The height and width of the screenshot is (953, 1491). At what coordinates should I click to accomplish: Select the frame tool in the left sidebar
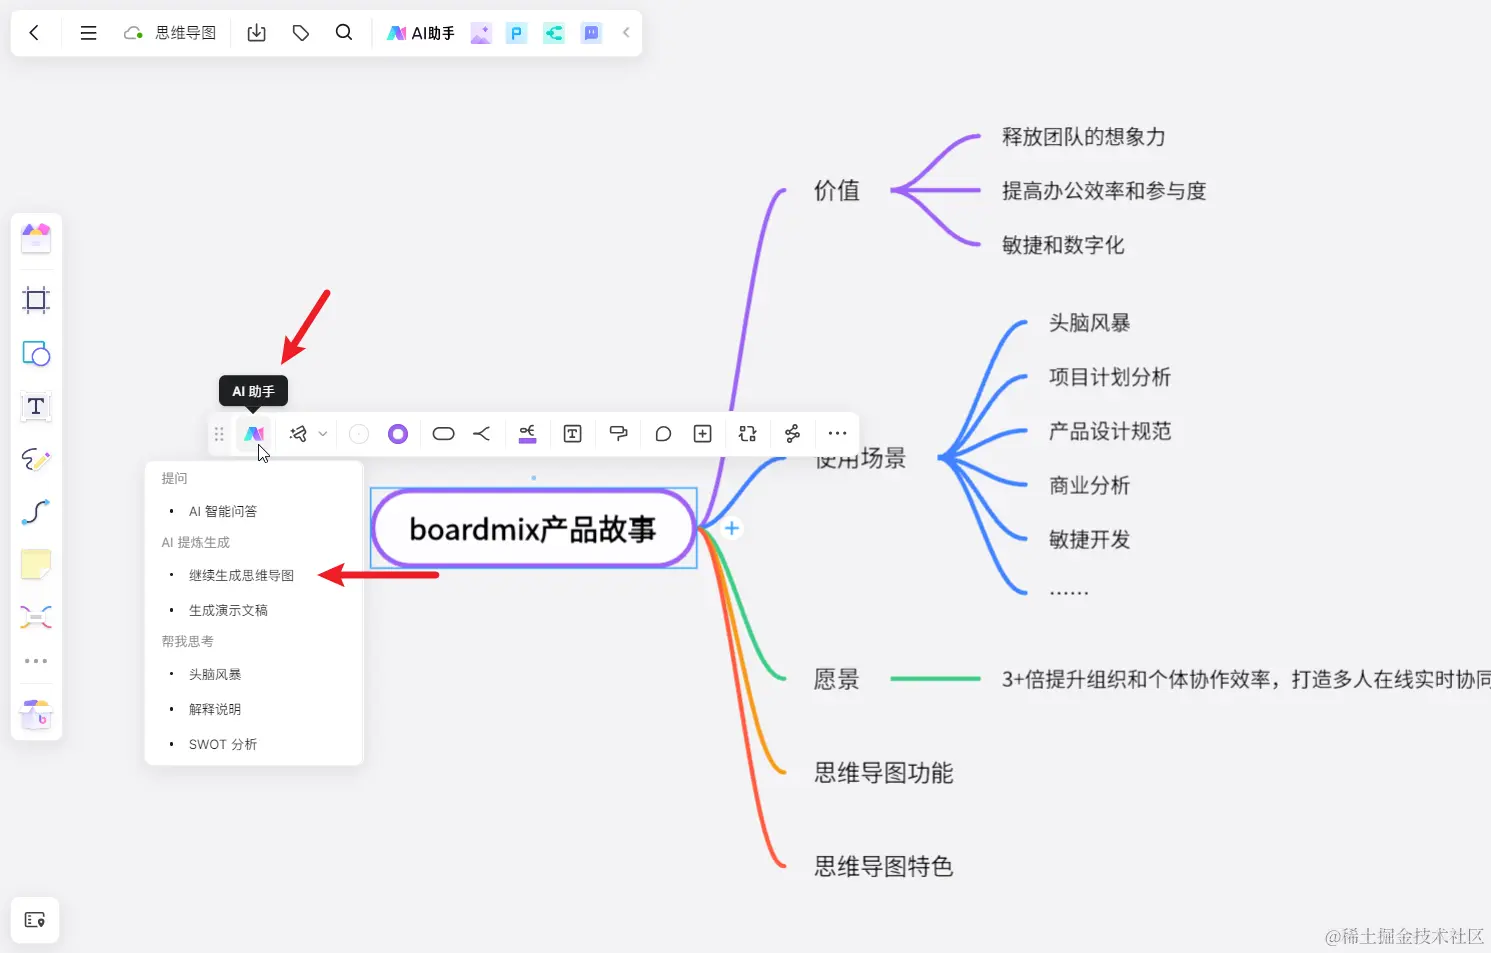[36, 300]
